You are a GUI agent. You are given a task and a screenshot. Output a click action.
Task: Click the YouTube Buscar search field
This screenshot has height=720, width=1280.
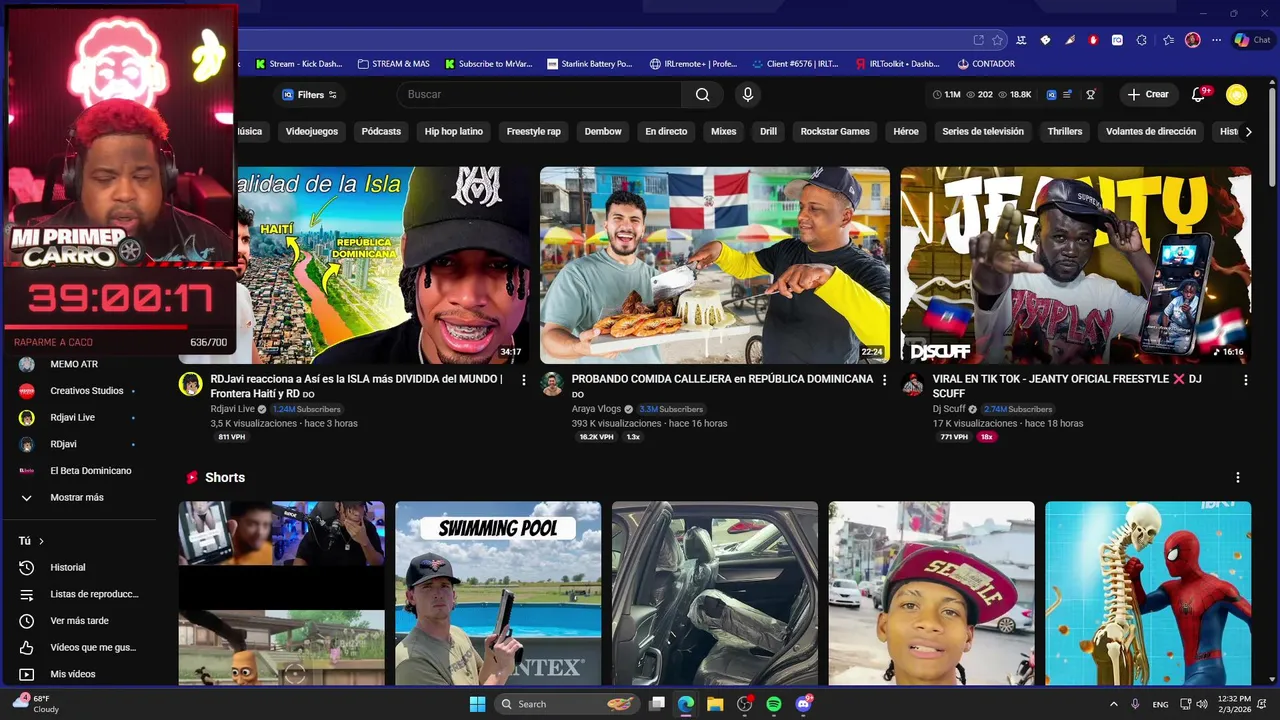coord(540,94)
